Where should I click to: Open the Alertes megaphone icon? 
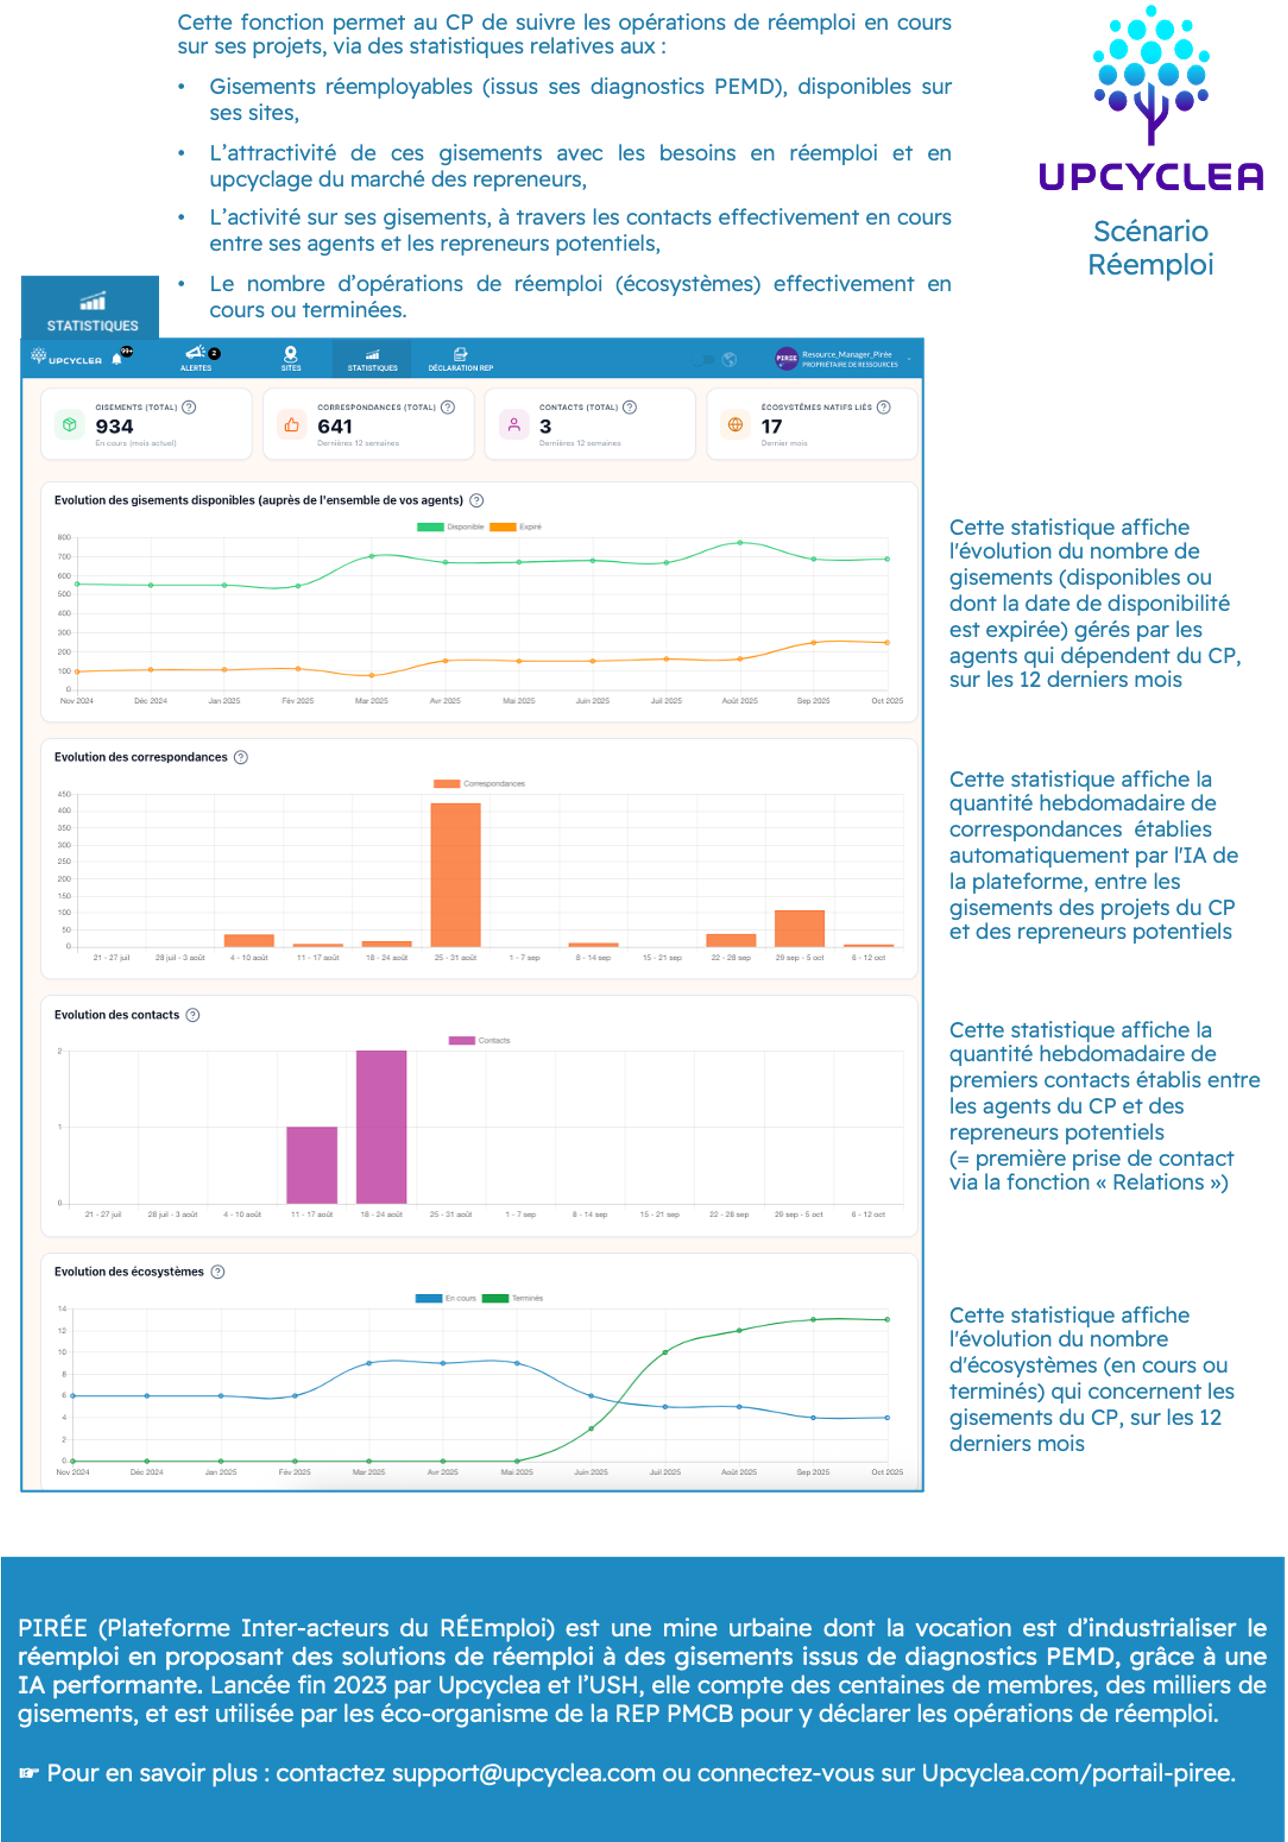point(194,352)
